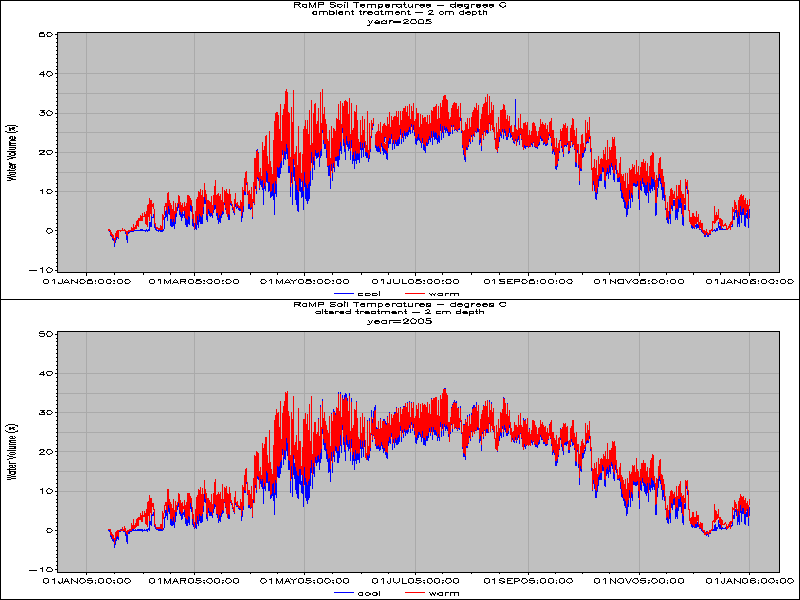This screenshot has height=600, width=800.
Task: Select RaMP Soil Temperatures title of ambient chart
Action: pos(398,4)
